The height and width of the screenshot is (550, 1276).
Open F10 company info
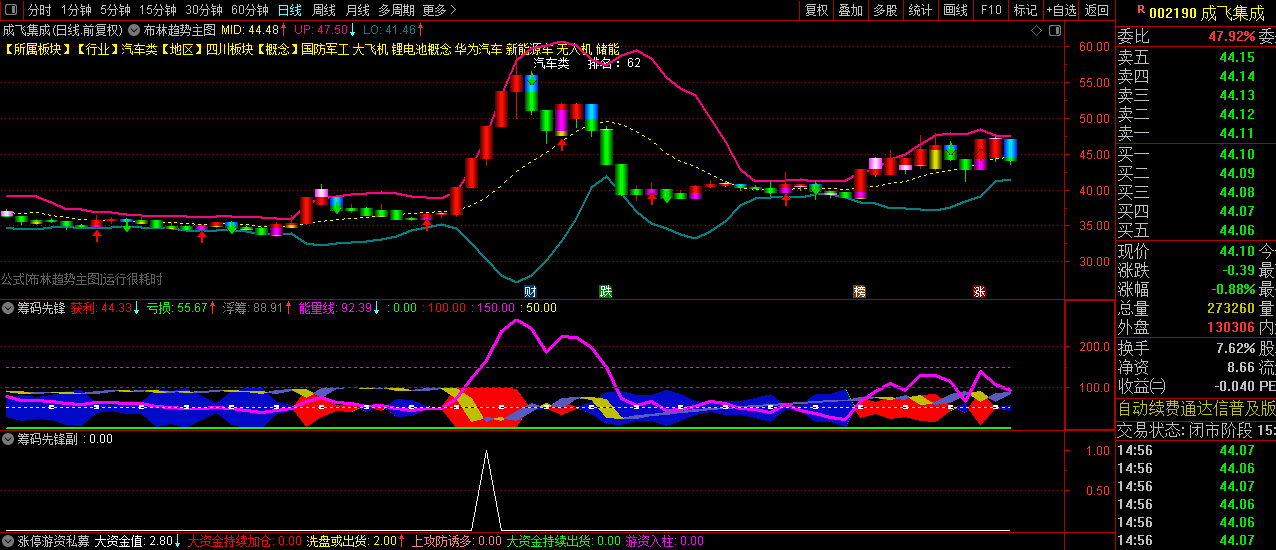click(x=990, y=10)
